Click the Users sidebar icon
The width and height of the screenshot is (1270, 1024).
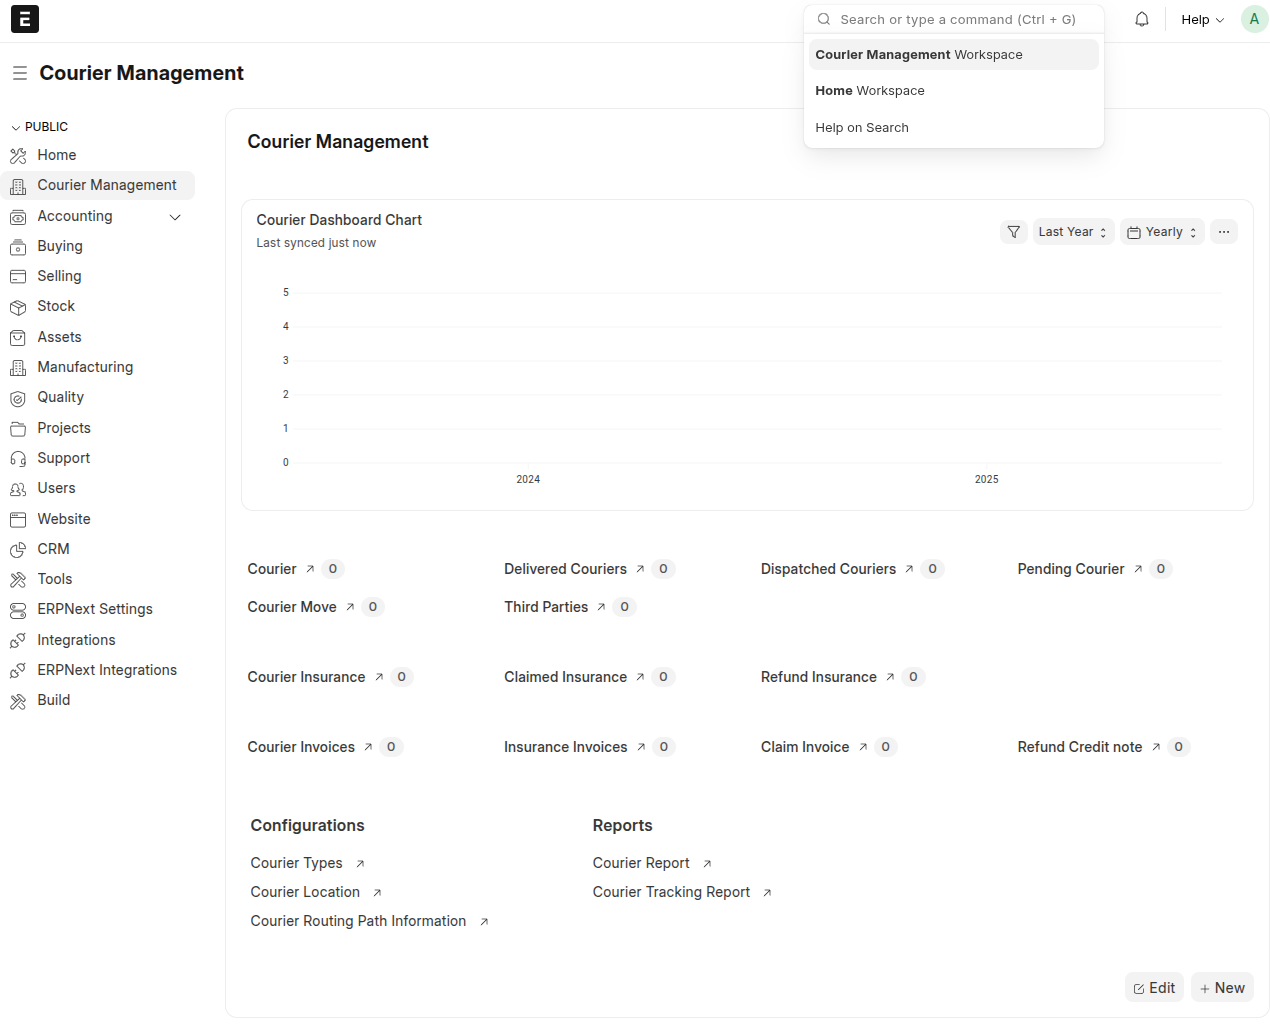pyautogui.click(x=18, y=489)
